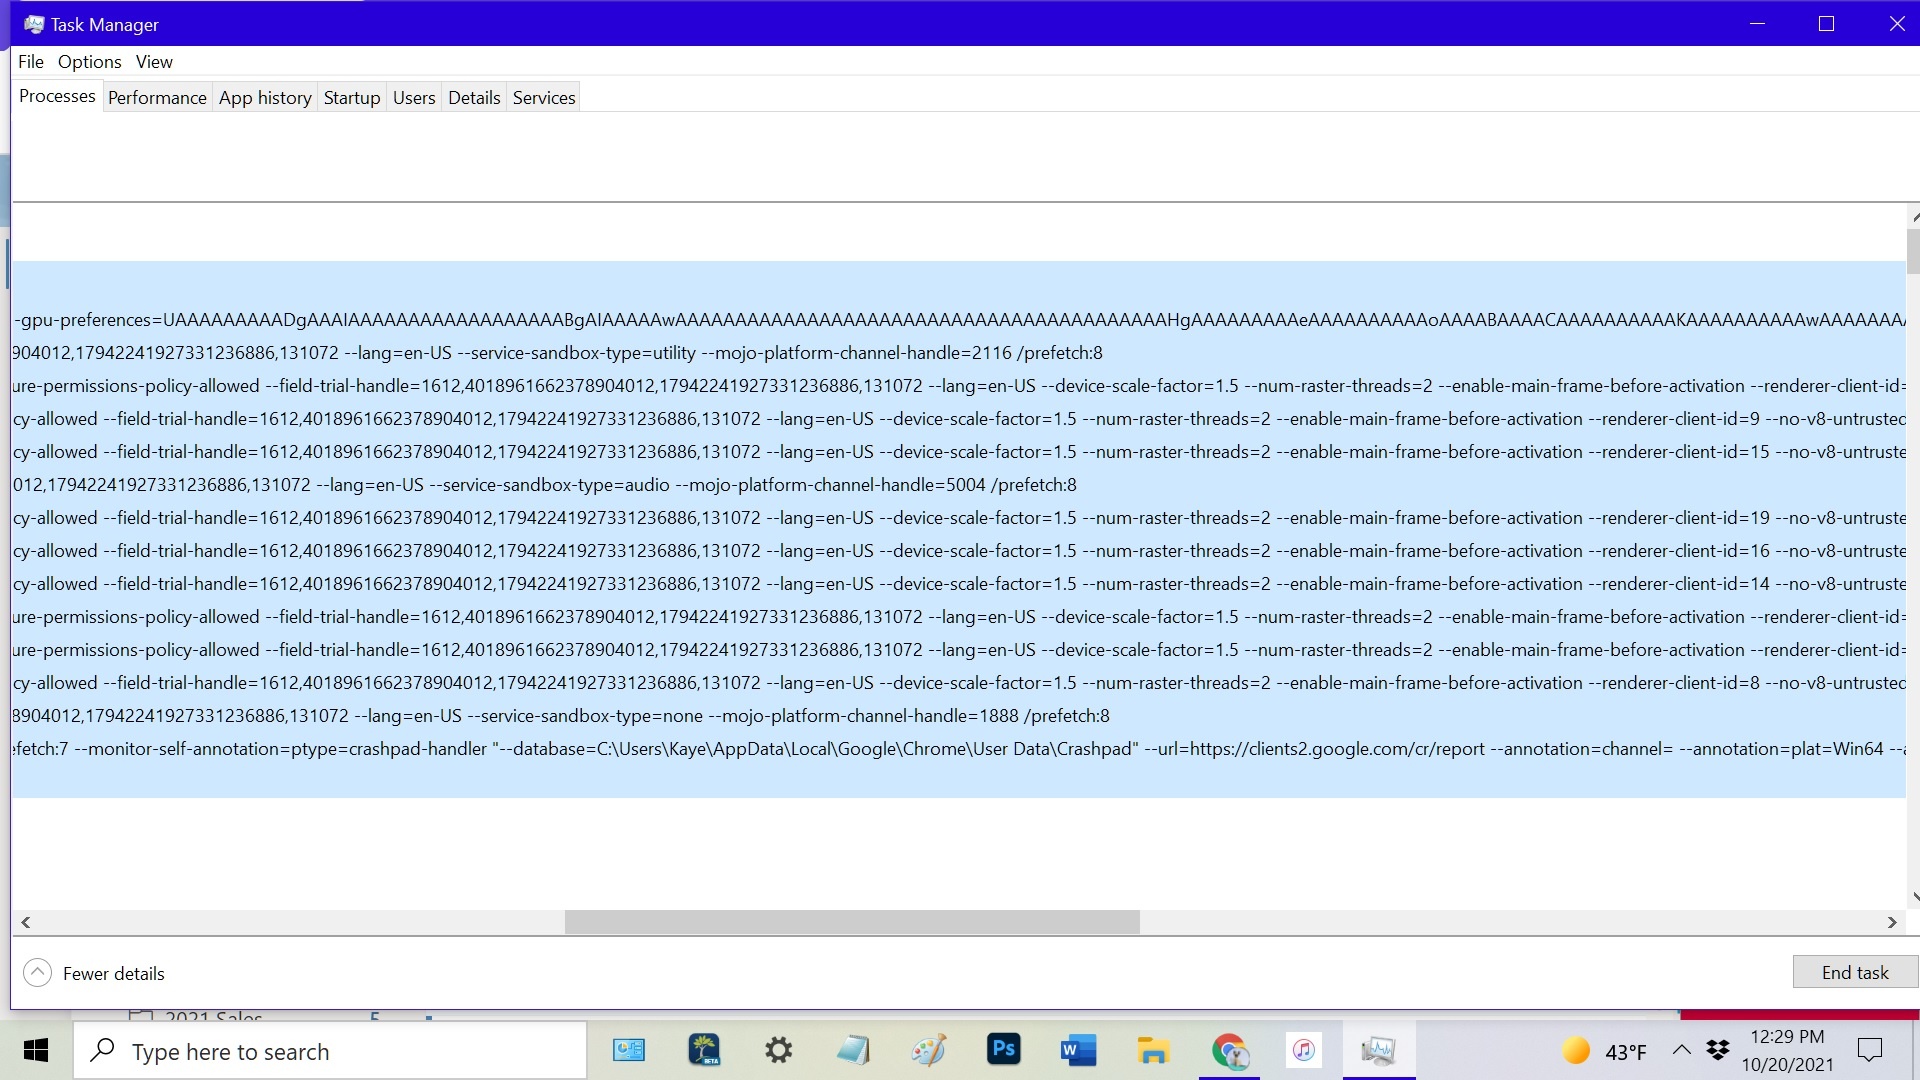This screenshot has height=1080, width=1920.
Task: Click the right scroll arrow
Action: click(1891, 922)
